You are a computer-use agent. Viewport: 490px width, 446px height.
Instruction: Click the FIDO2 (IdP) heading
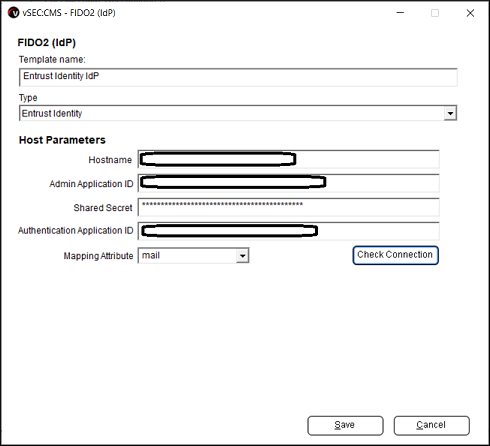(47, 43)
